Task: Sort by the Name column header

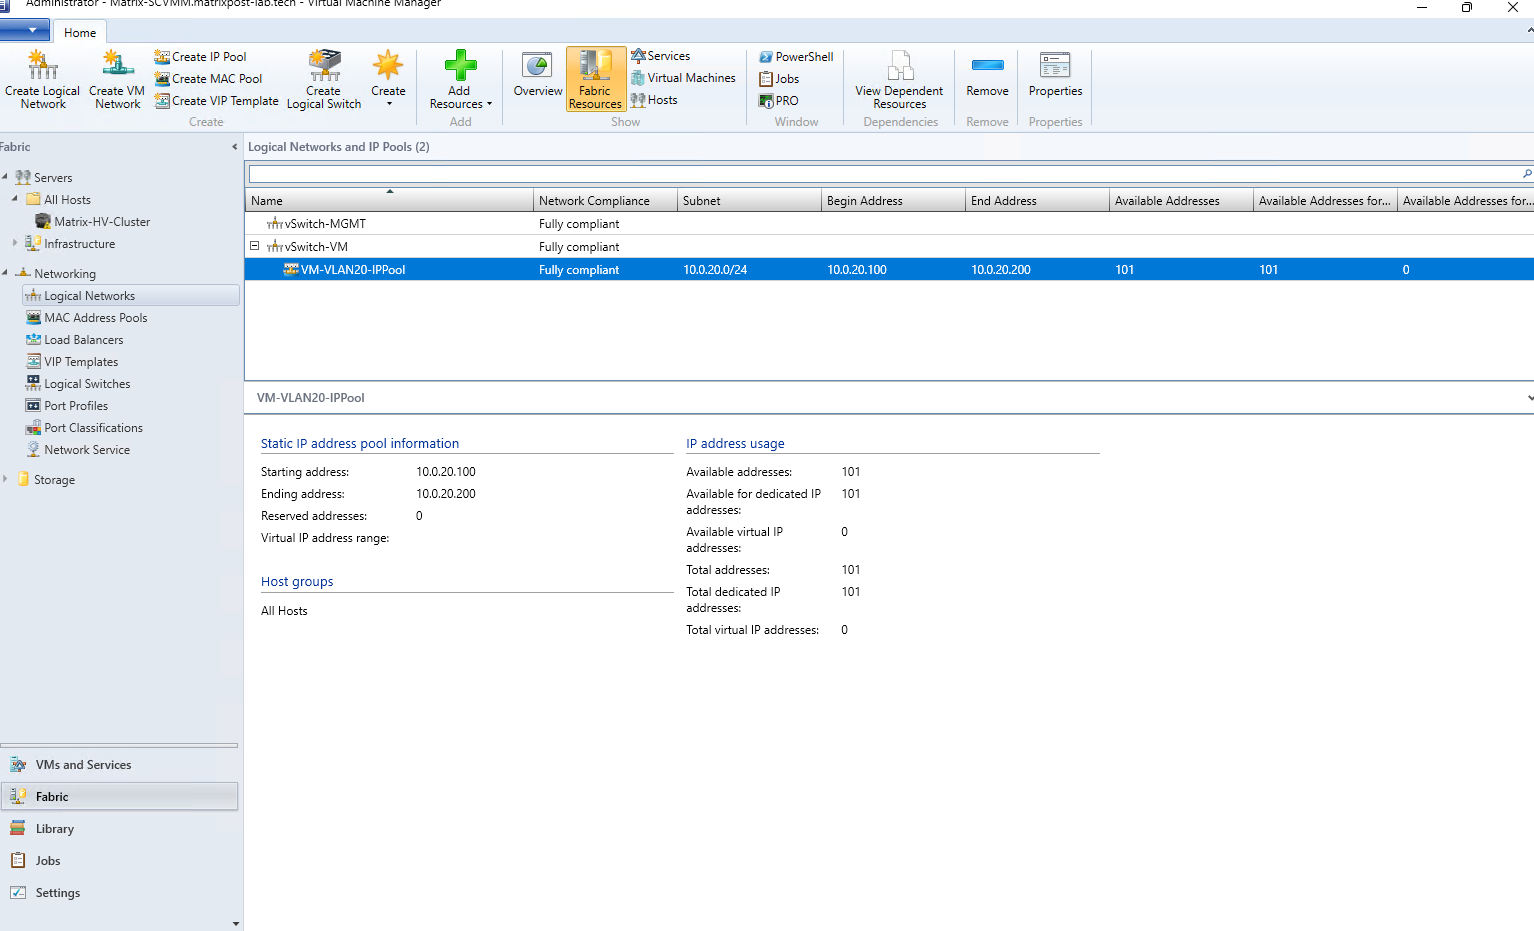Action: pos(389,201)
